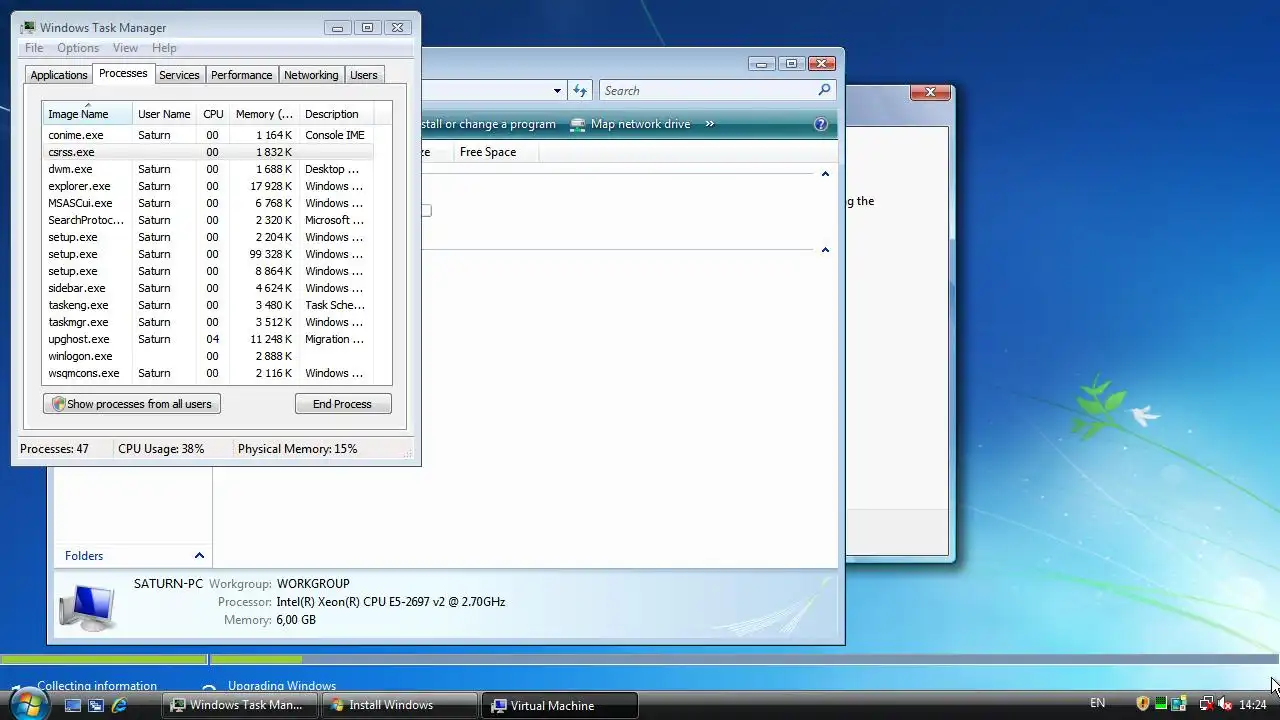Click network tray icon with red X
The width and height of the screenshot is (1280, 720).
[1206, 704]
